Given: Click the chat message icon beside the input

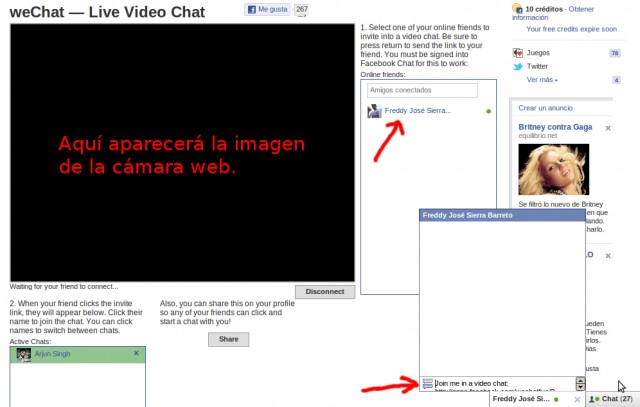Looking at the screenshot, I should click(427, 383).
